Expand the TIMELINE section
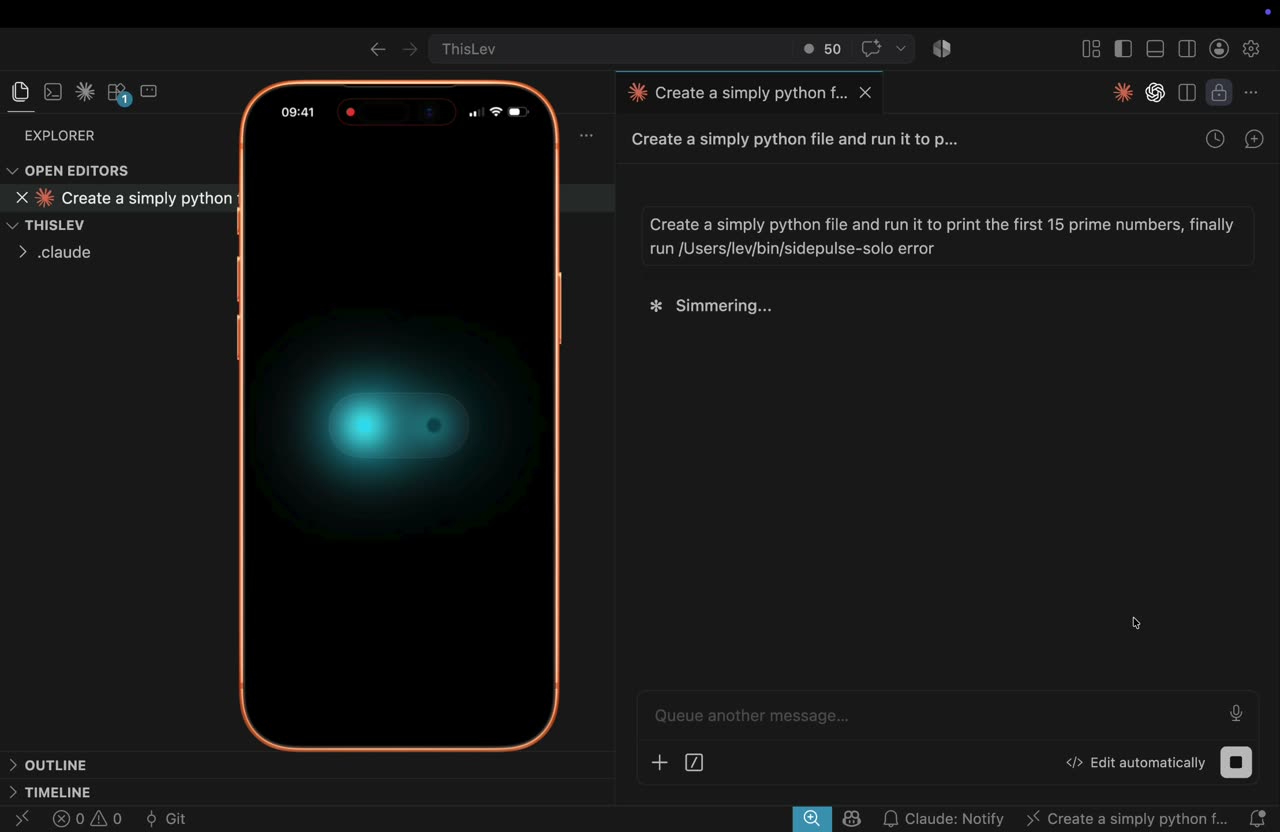This screenshot has width=1280, height=832. (x=57, y=792)
